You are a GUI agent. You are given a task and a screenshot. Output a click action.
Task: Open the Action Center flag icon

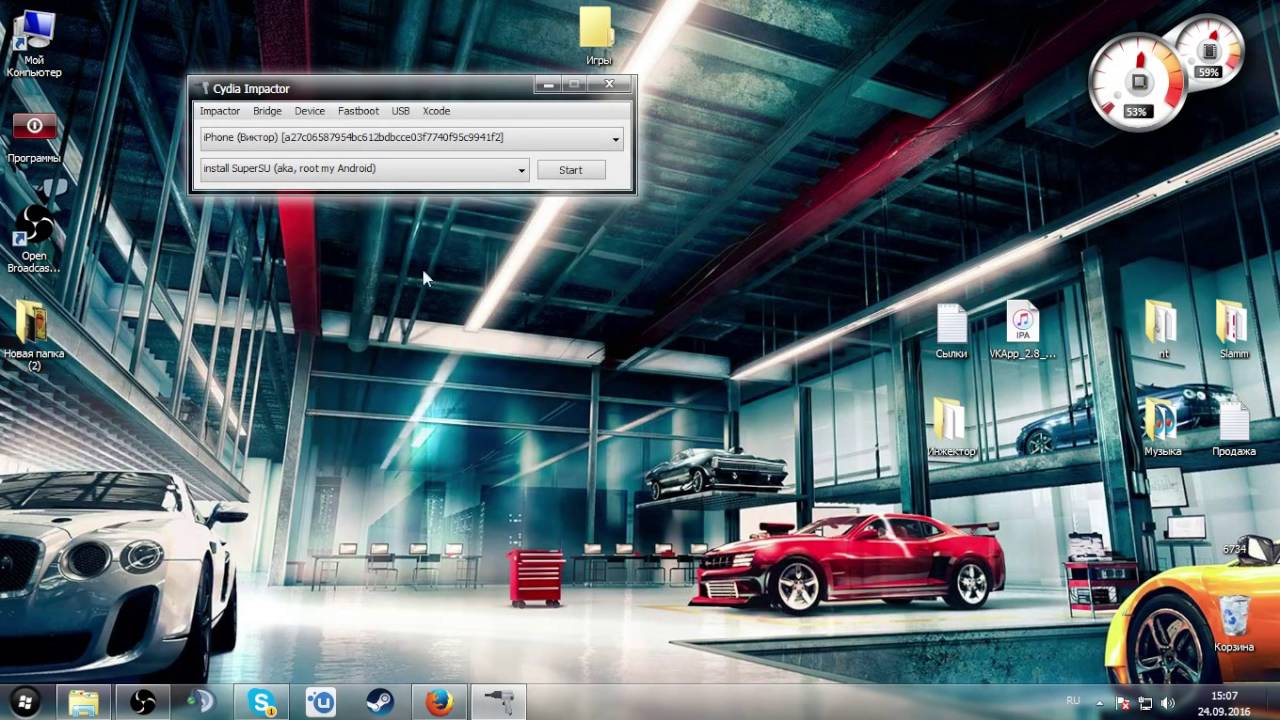pyautogui.click(x=1123, y=703)
